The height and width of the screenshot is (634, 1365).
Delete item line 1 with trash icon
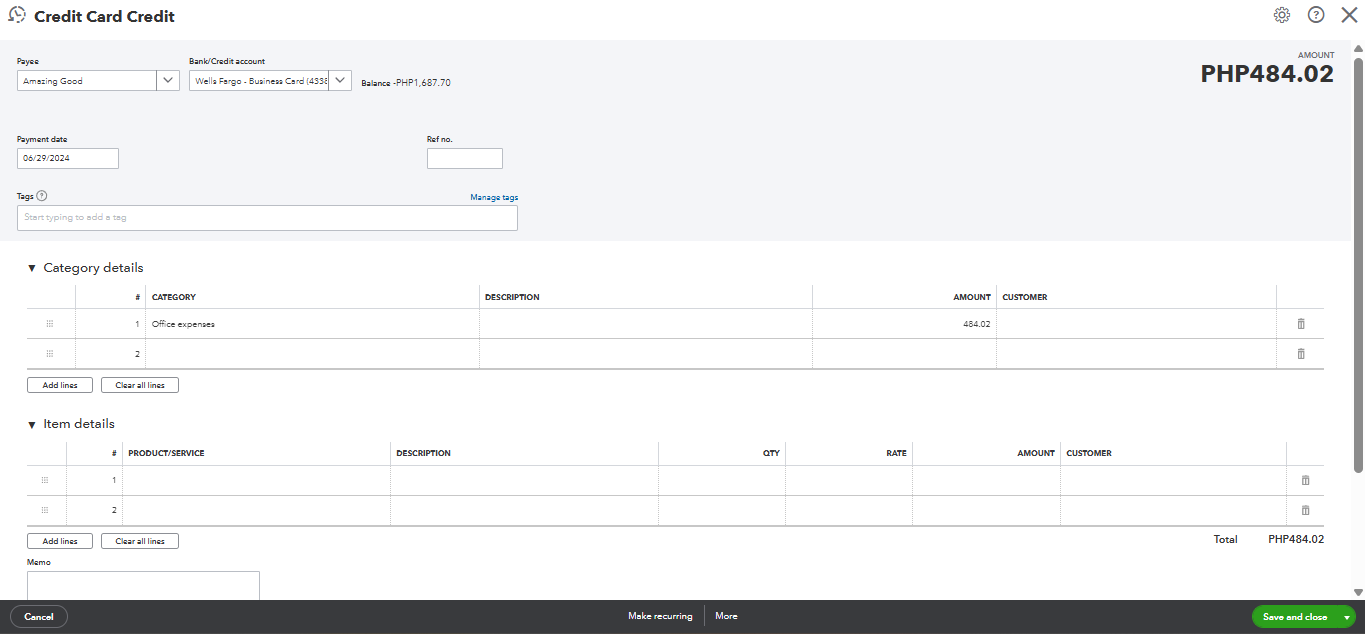click(x=1305, y=480)
